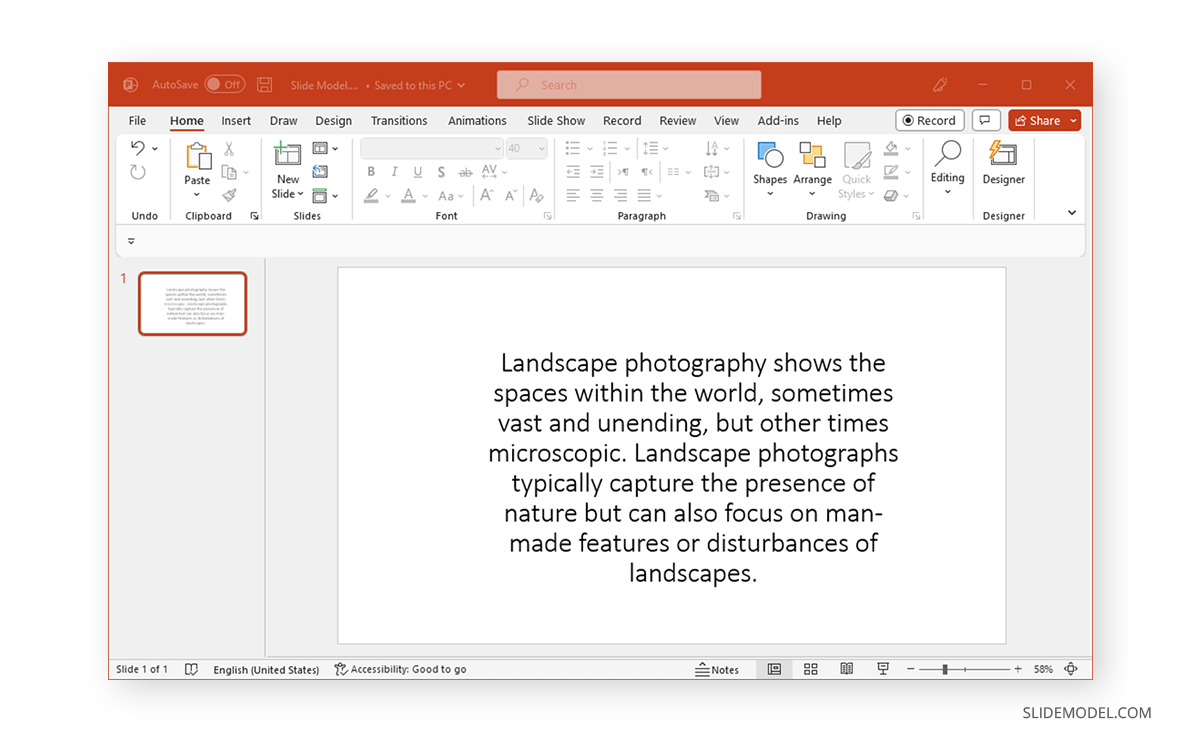Toggle numbered list formatting
The width and height of the screenshot is (1200, 743).
point(610,148)
